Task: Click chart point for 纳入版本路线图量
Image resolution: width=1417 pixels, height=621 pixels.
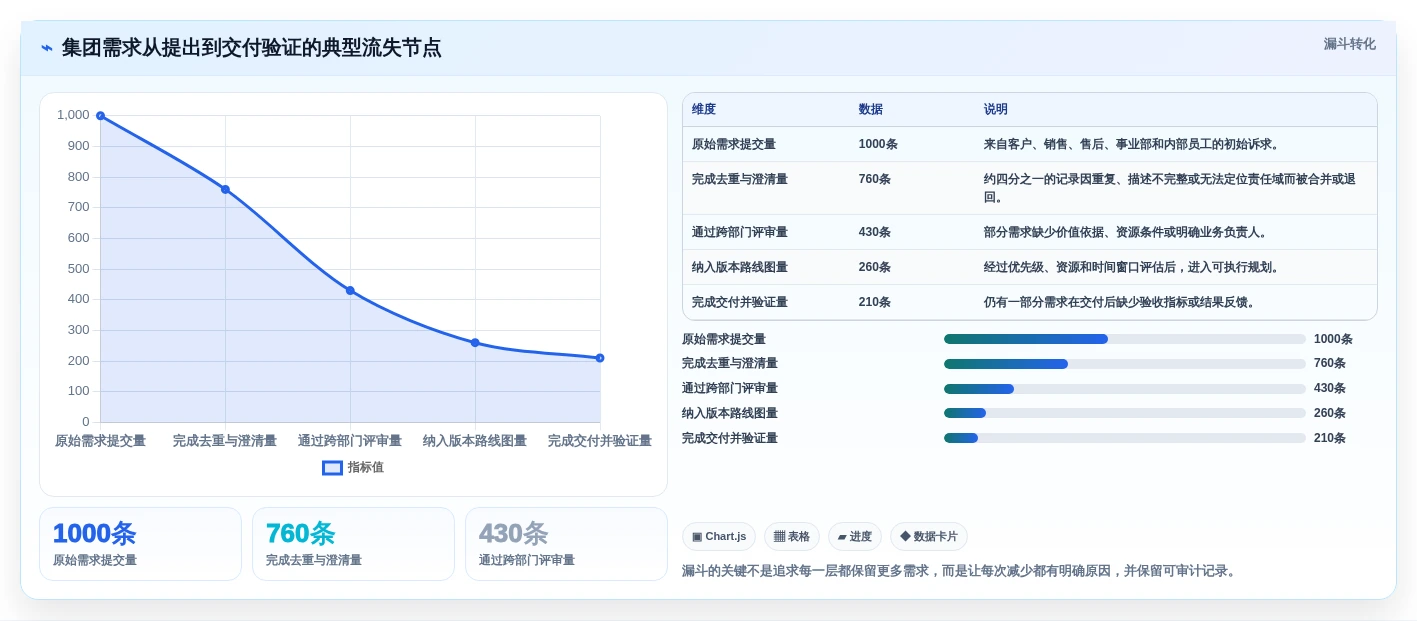Action: 475,342
